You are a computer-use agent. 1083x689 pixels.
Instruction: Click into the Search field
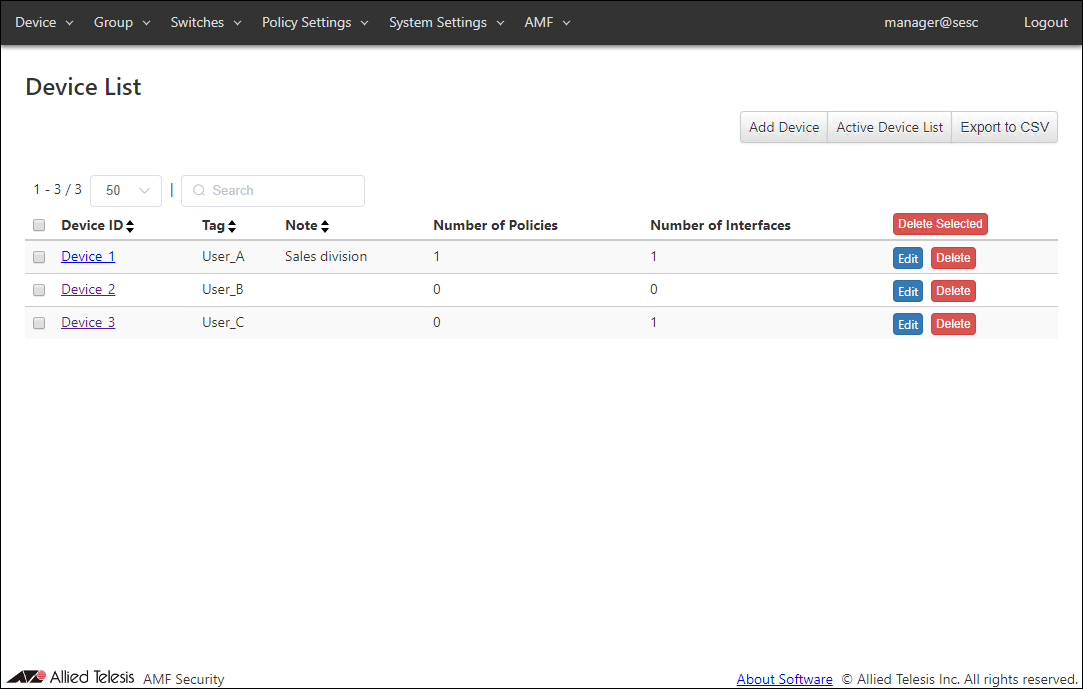point(280,190)
